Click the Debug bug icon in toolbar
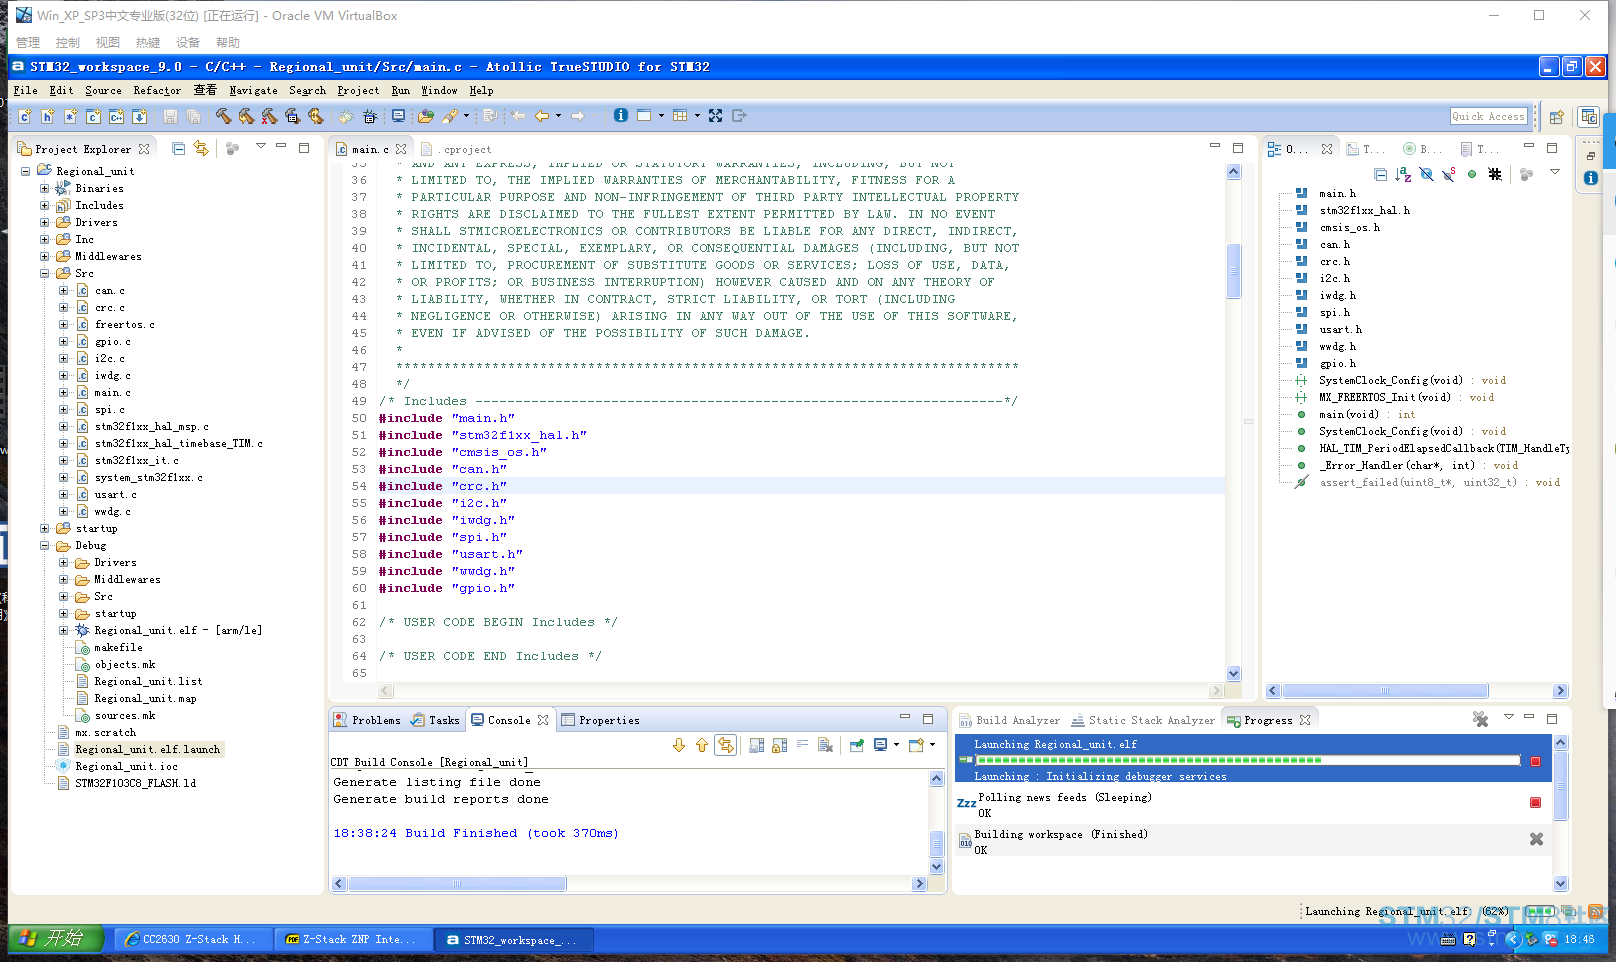The width and height of the screenshot is (1616, 962). pos(345,116)
